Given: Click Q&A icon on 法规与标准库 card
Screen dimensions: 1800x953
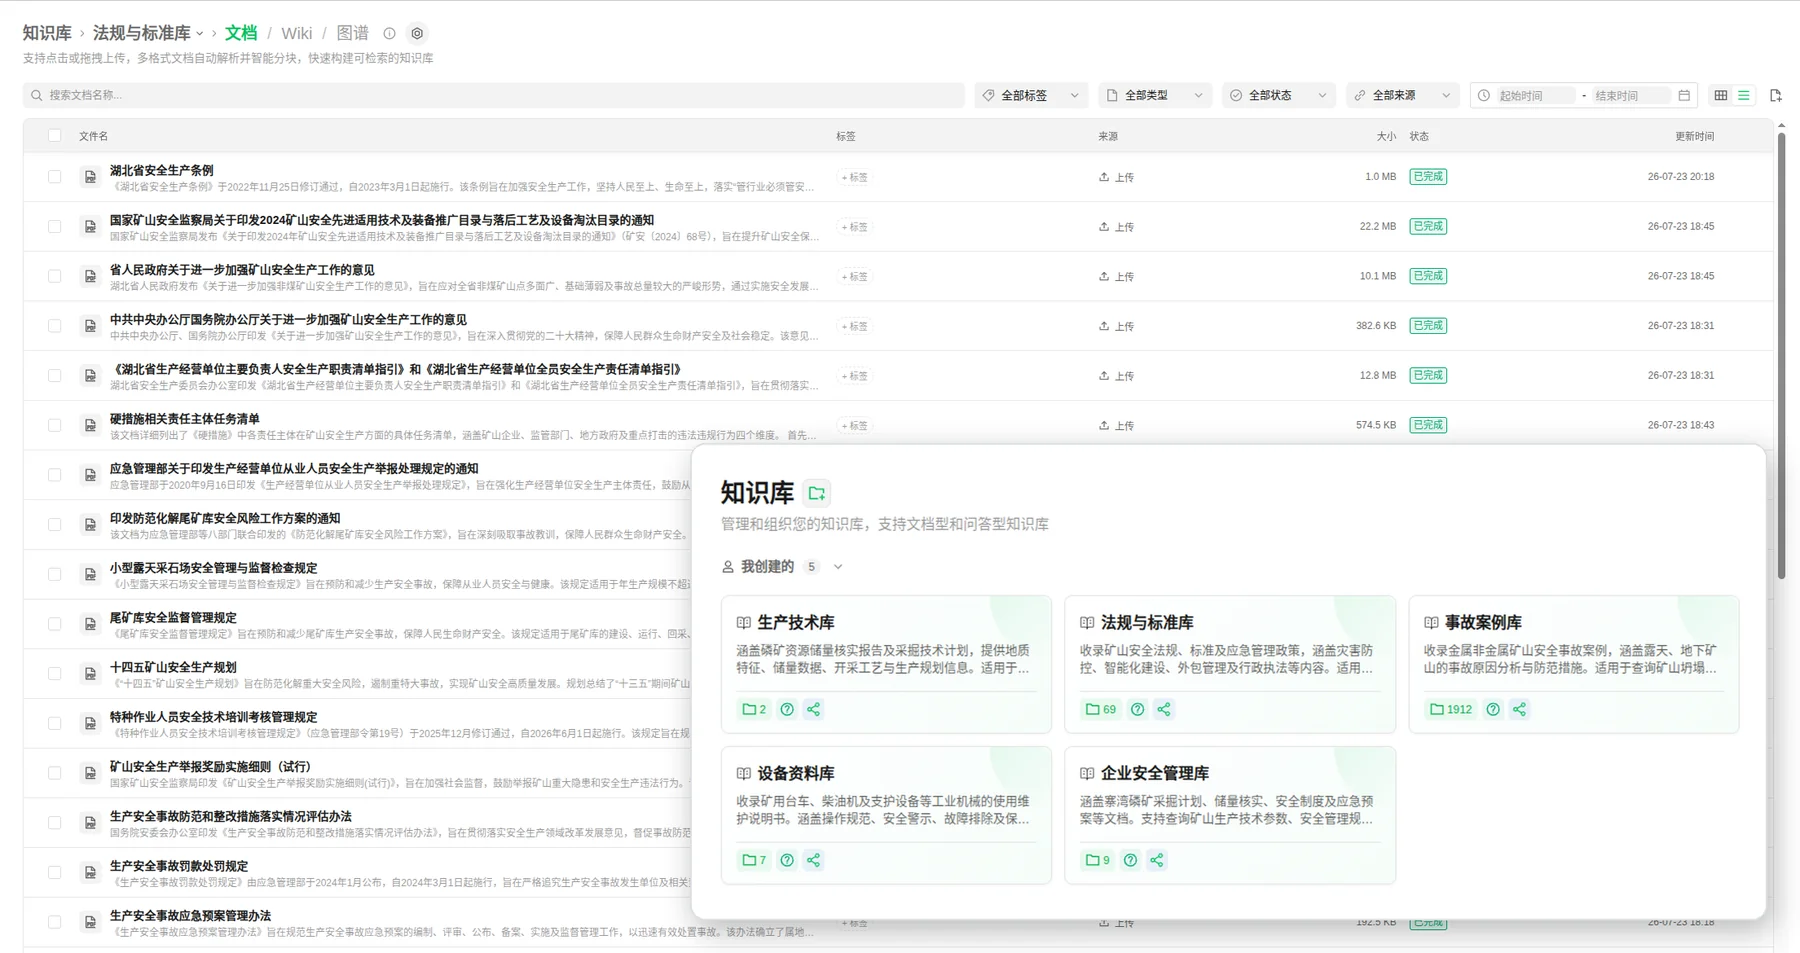Looking at the screenshot, I should coord(1137,709).
